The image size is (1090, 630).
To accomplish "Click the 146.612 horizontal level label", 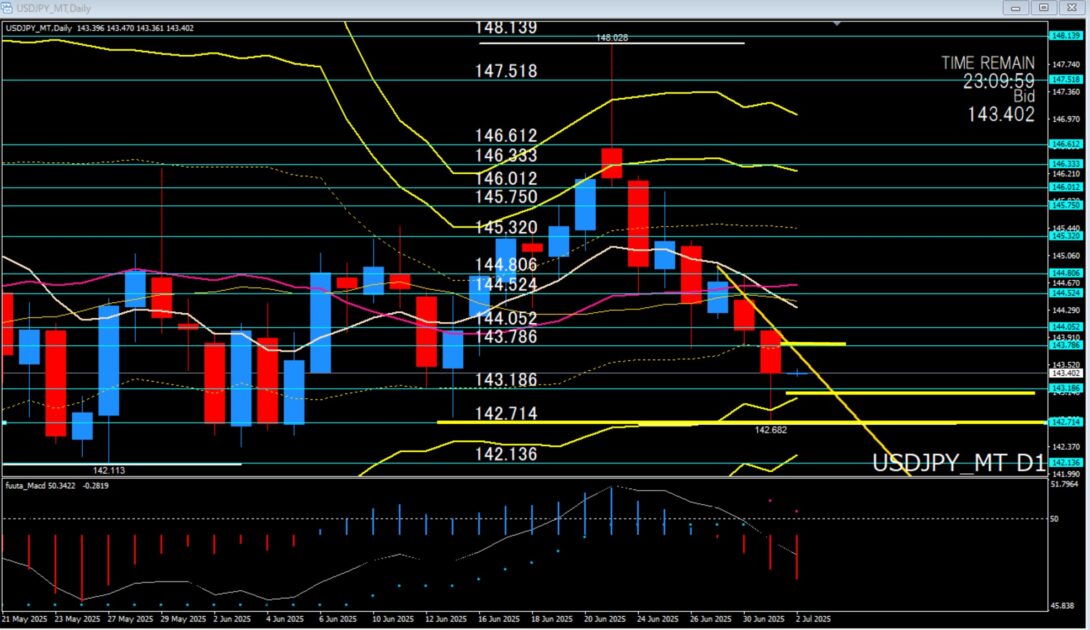I will coord(506,136).
